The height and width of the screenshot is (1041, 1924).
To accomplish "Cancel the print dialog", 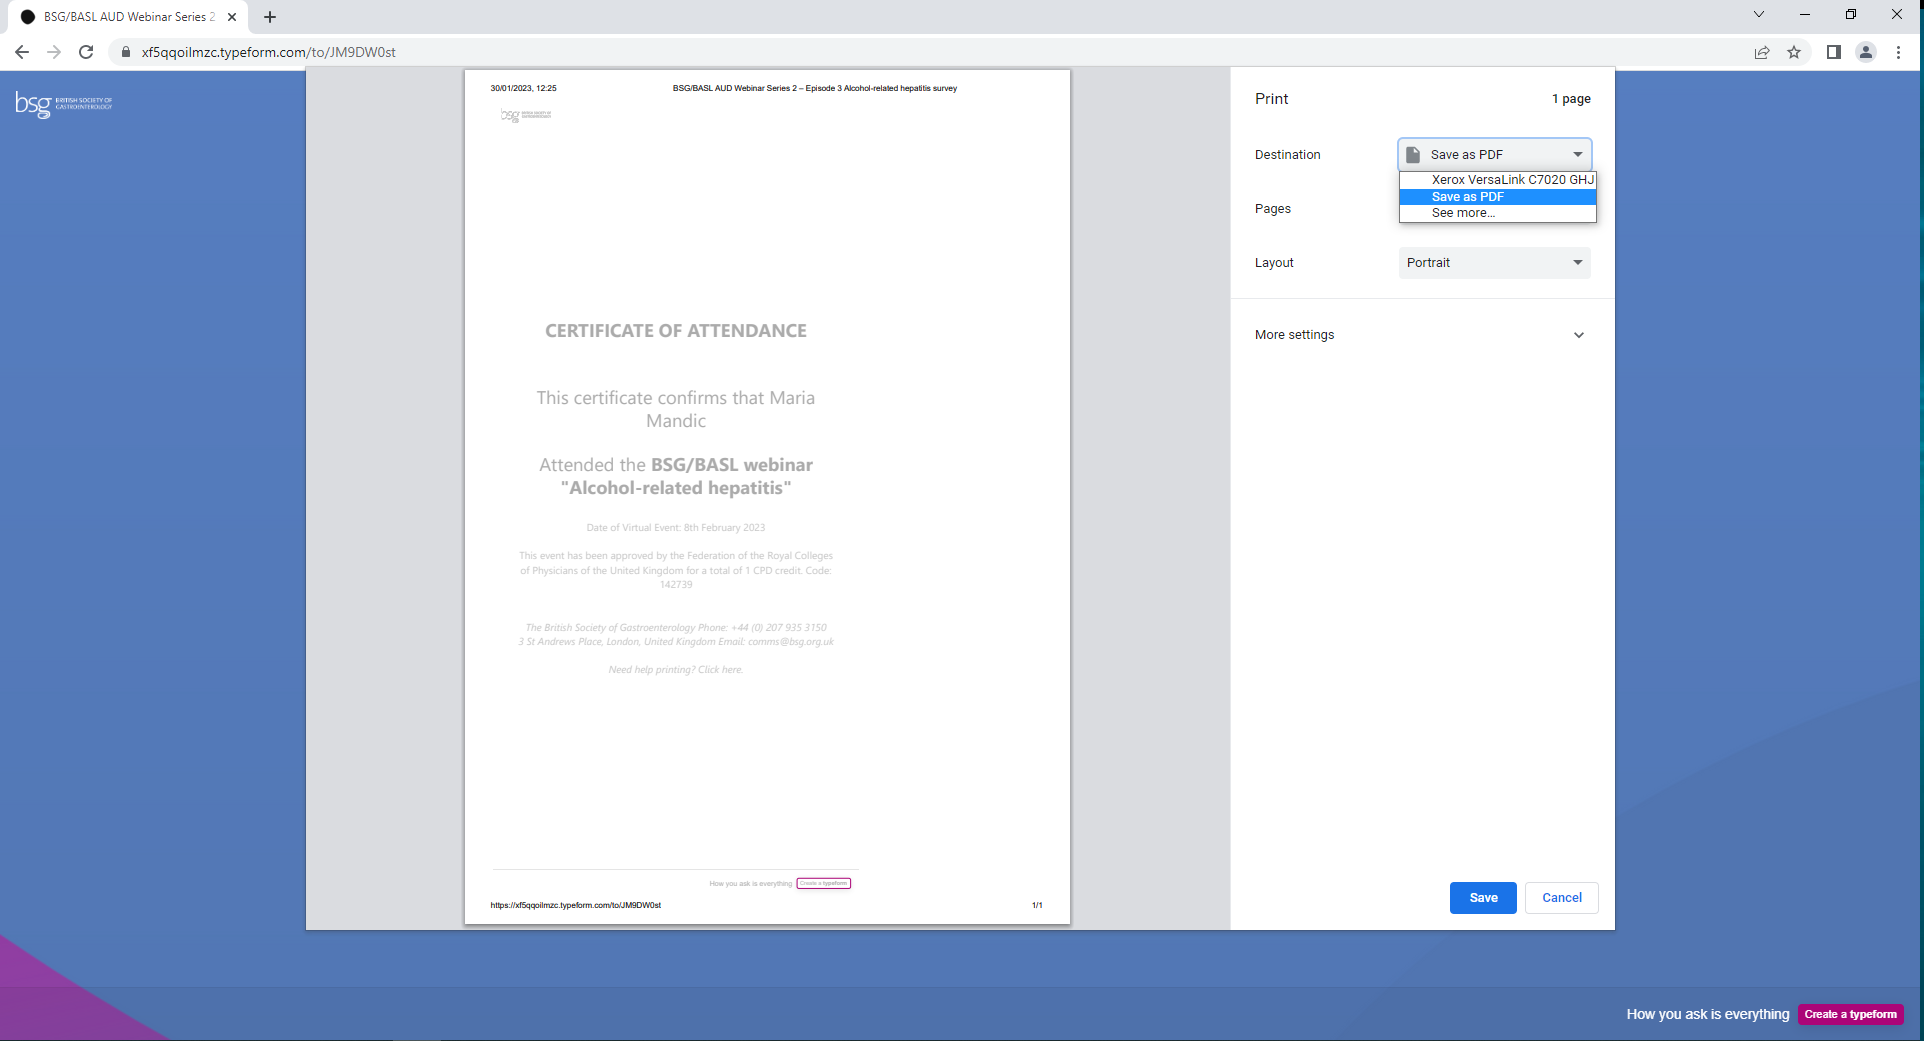I will [1561, 898].
